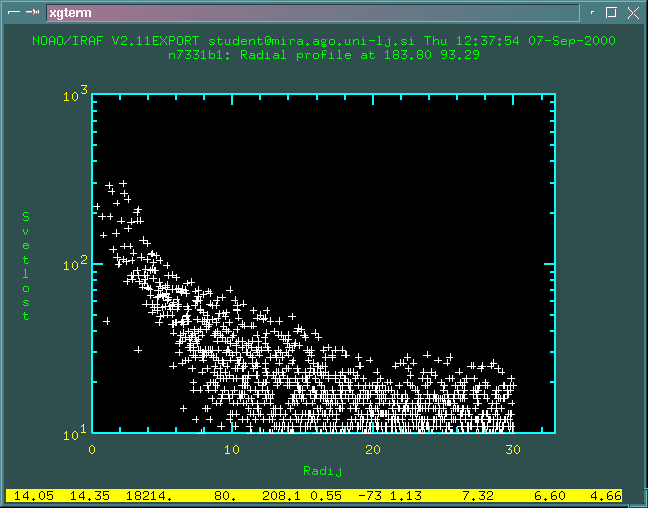Click status bar value 6.60
Image resolution: width=648 pixels, height=508 pixels.
tap(550, 496)
